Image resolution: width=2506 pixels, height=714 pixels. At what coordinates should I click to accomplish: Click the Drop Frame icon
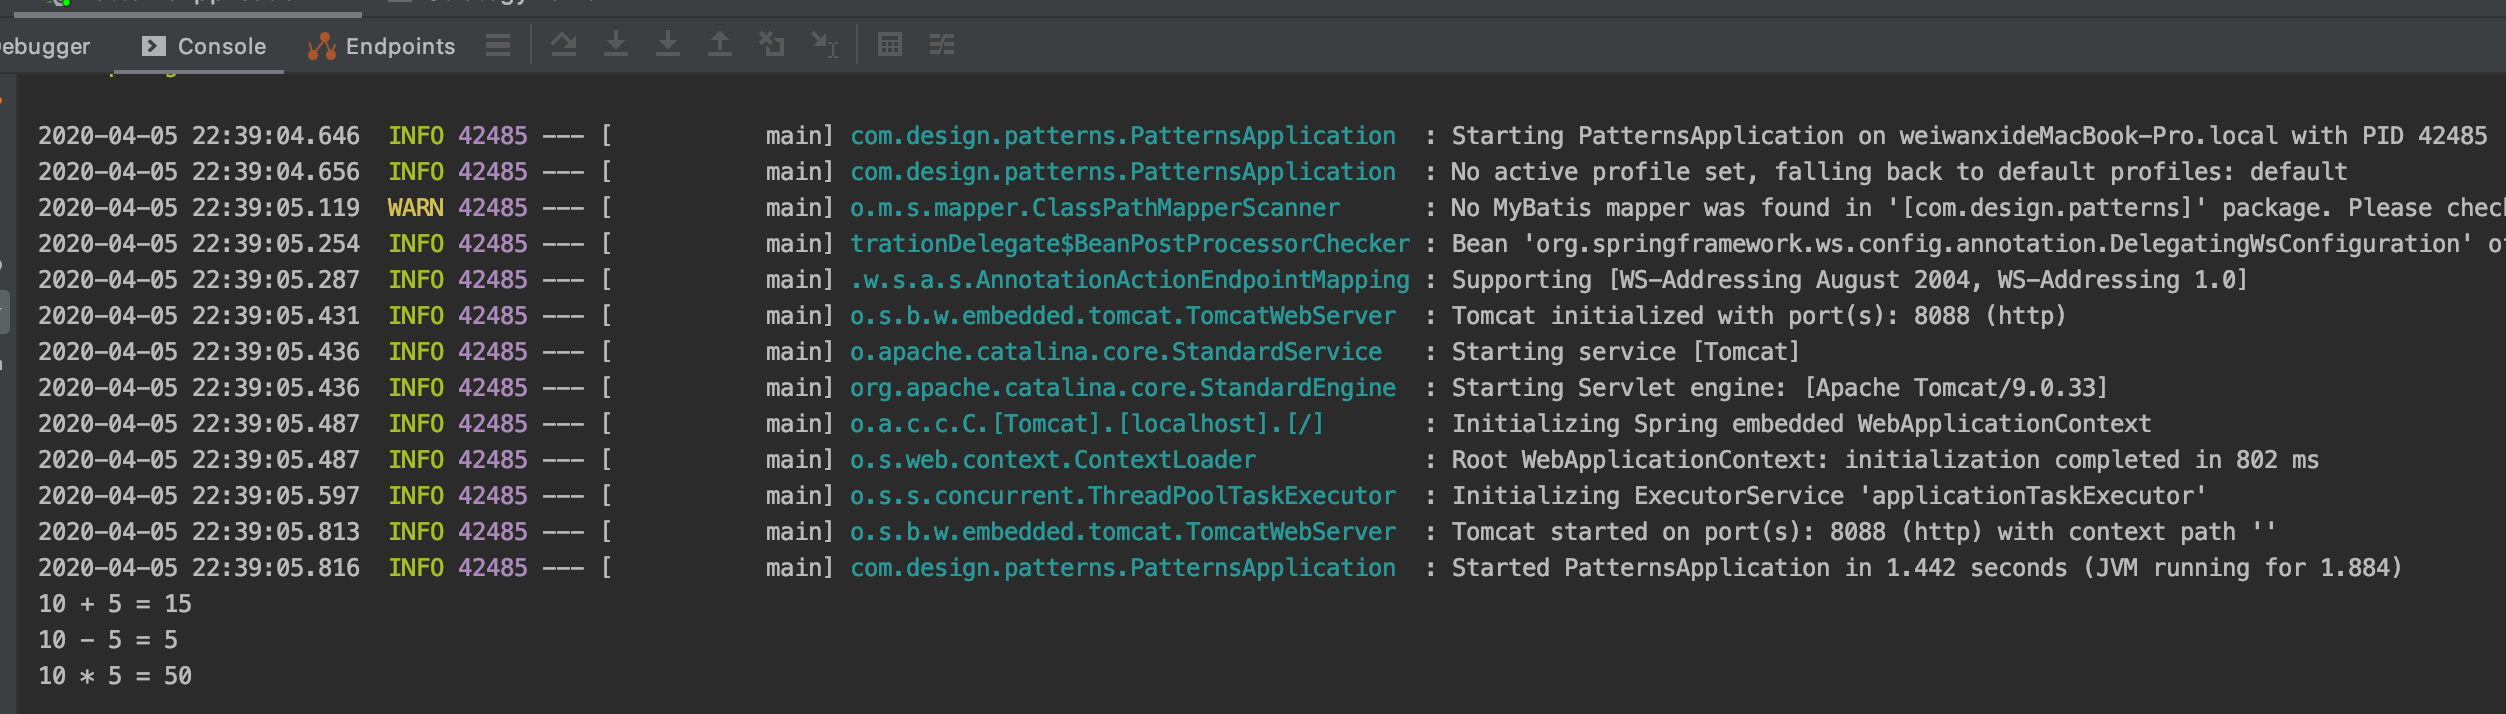[772, 45]
